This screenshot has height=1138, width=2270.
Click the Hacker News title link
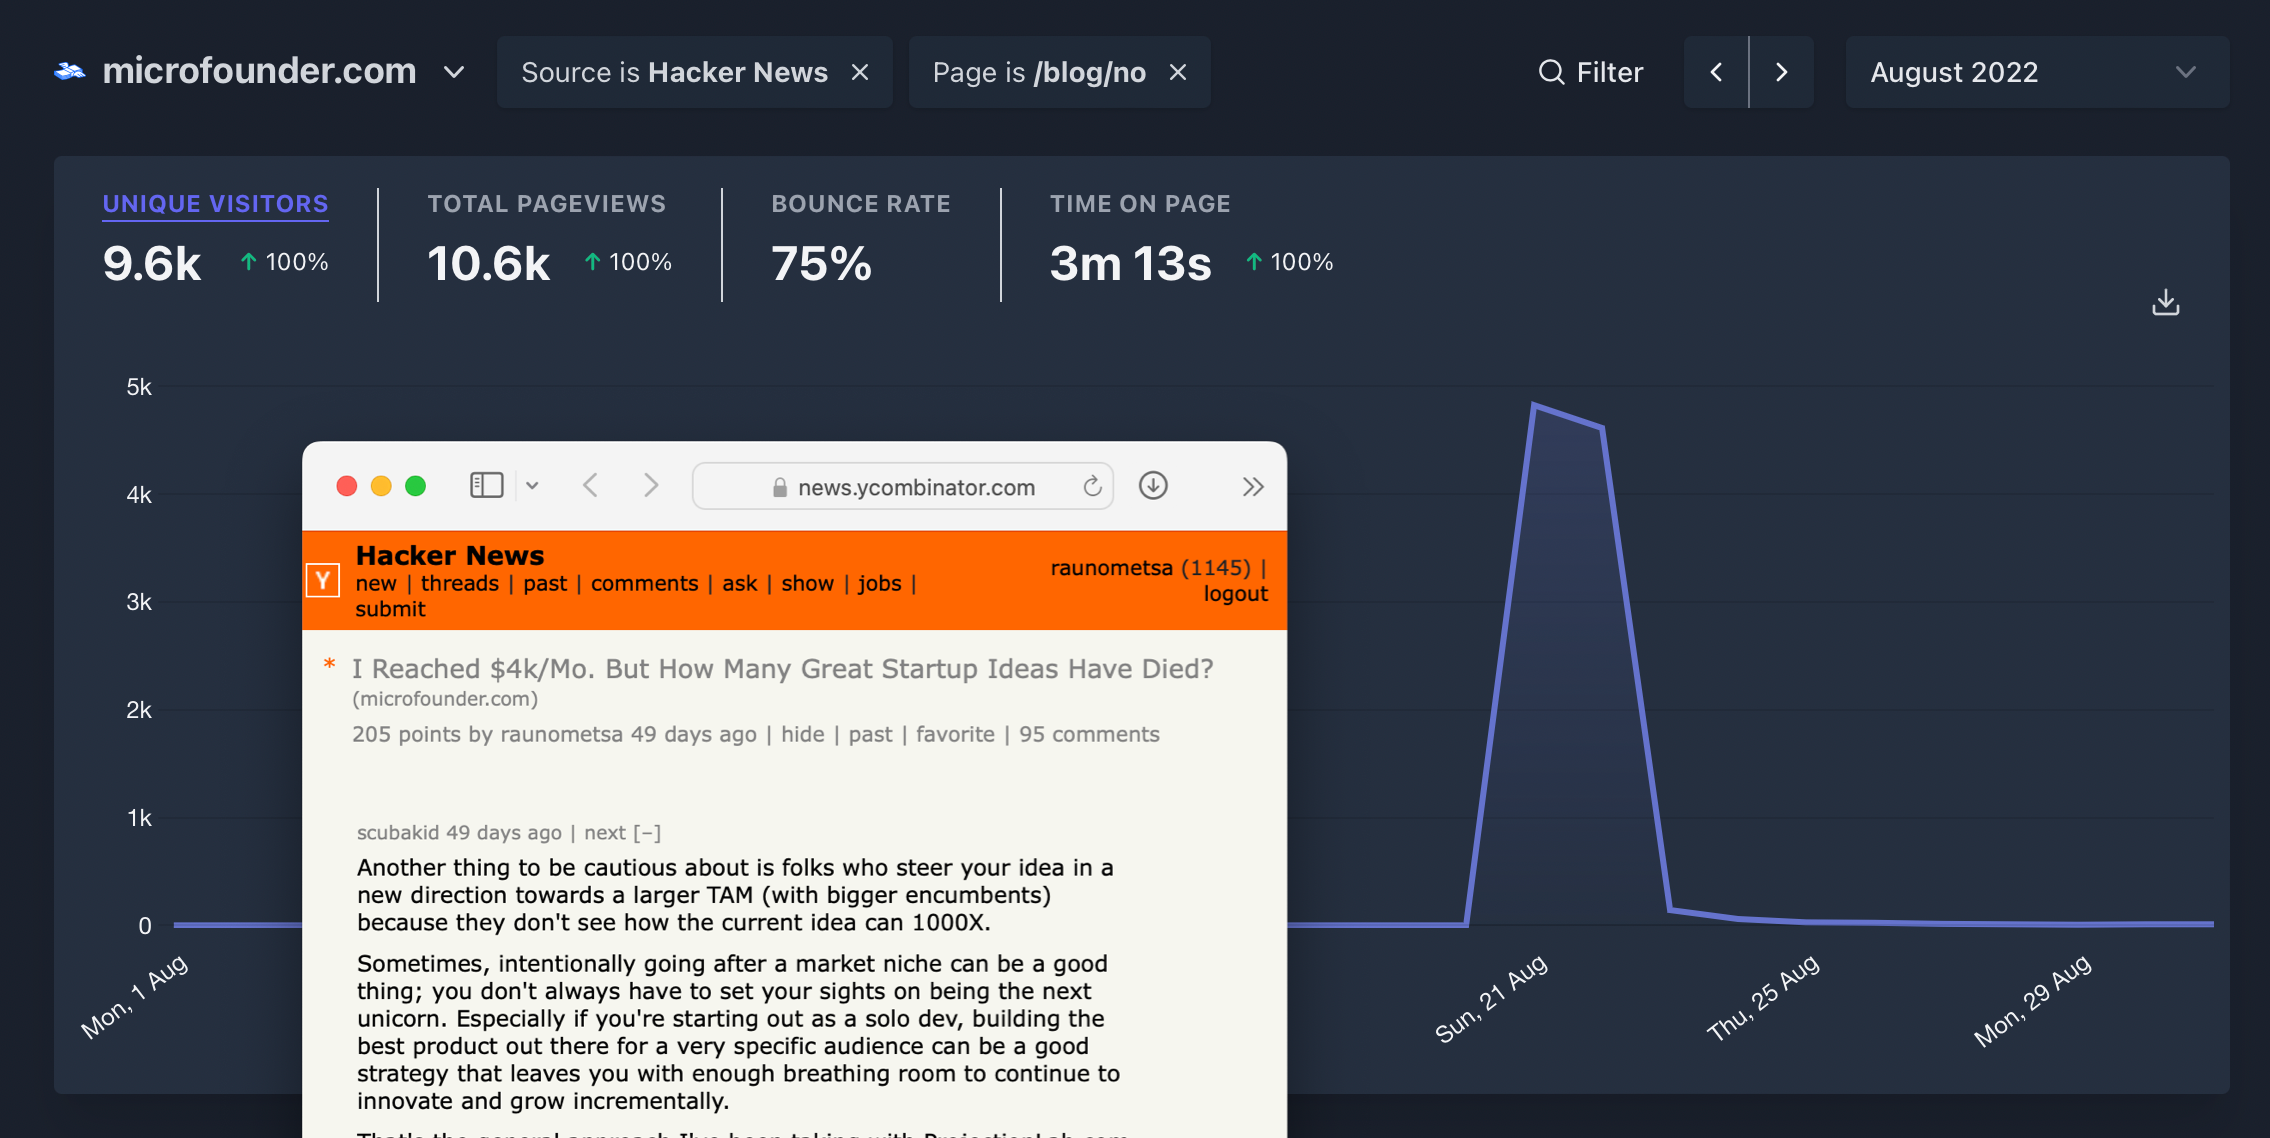pyautogui.click(x=450, y=555)
